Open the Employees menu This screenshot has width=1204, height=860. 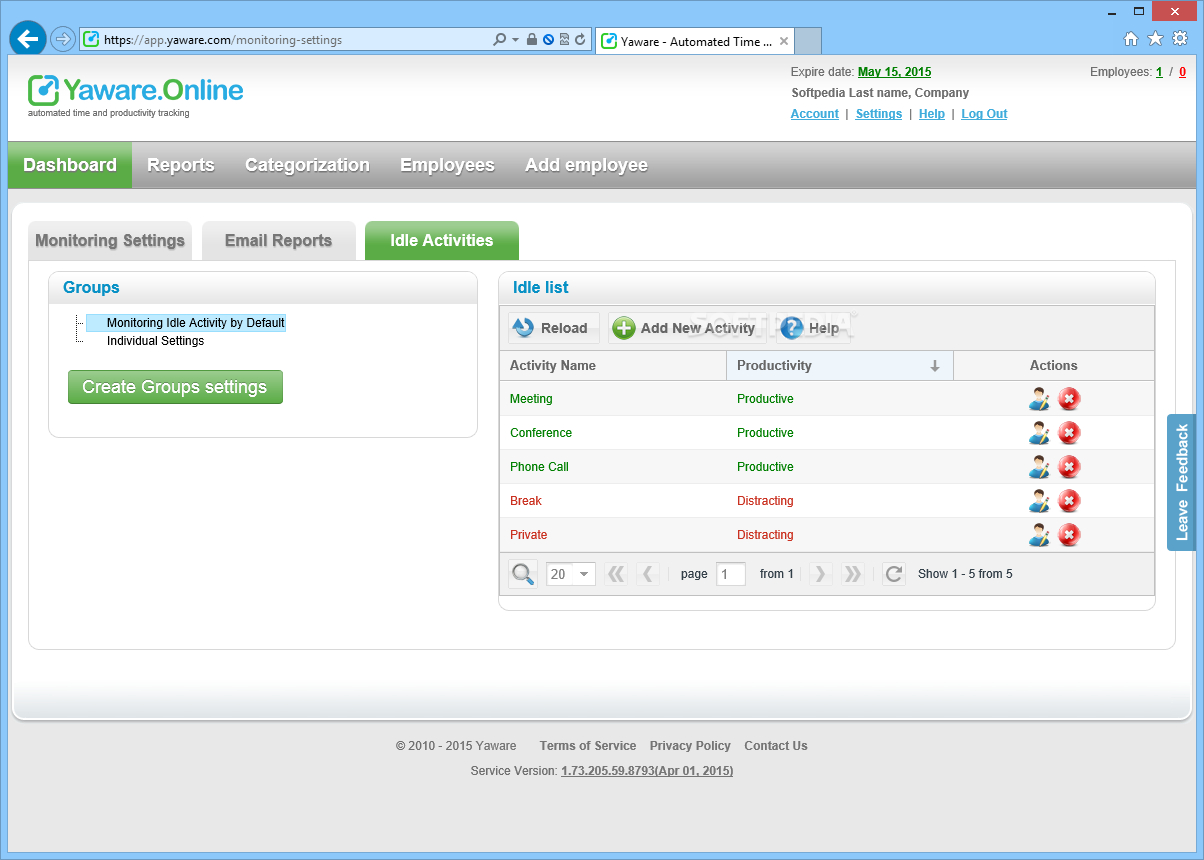[x=447, y=165]
